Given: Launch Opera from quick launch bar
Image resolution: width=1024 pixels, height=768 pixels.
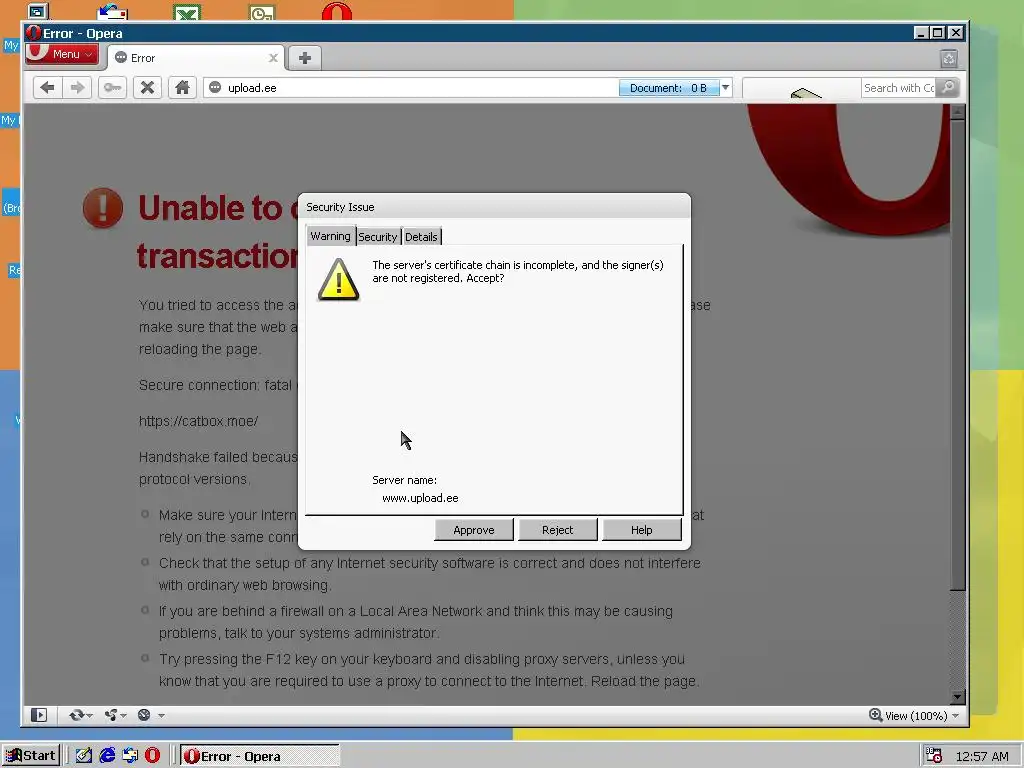Looking at the screenshot, I should [x=152, y=756].
